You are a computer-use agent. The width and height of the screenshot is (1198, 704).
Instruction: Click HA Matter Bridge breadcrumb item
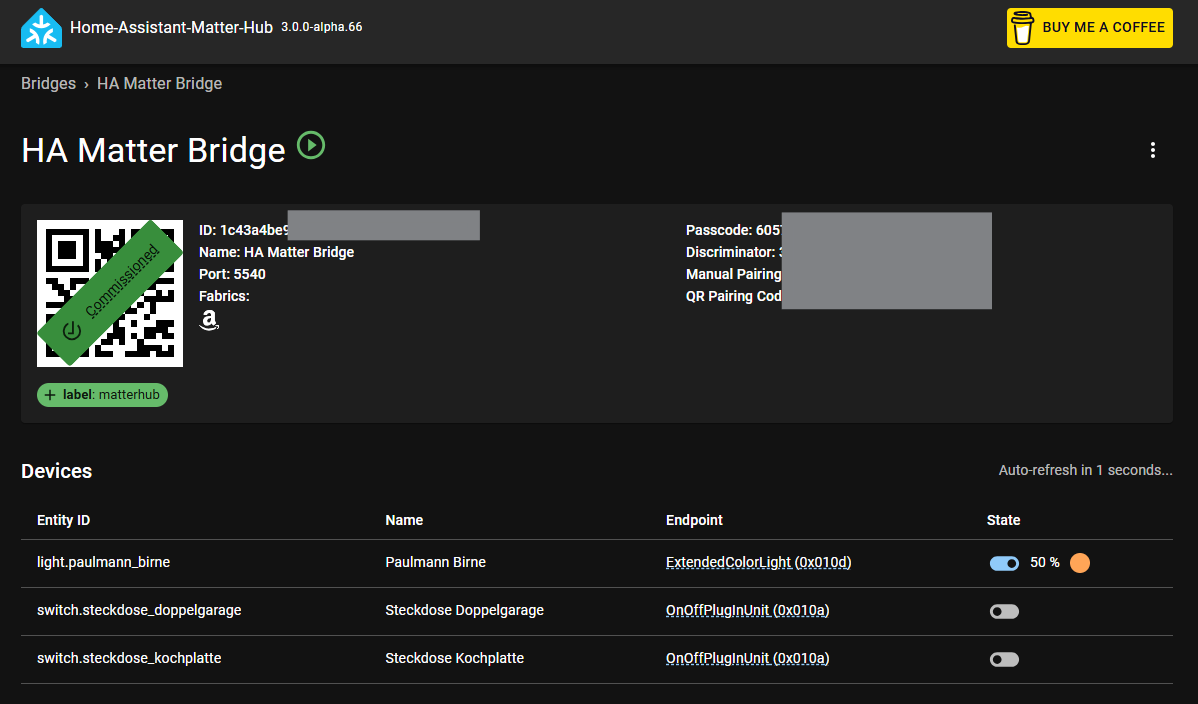160,83
